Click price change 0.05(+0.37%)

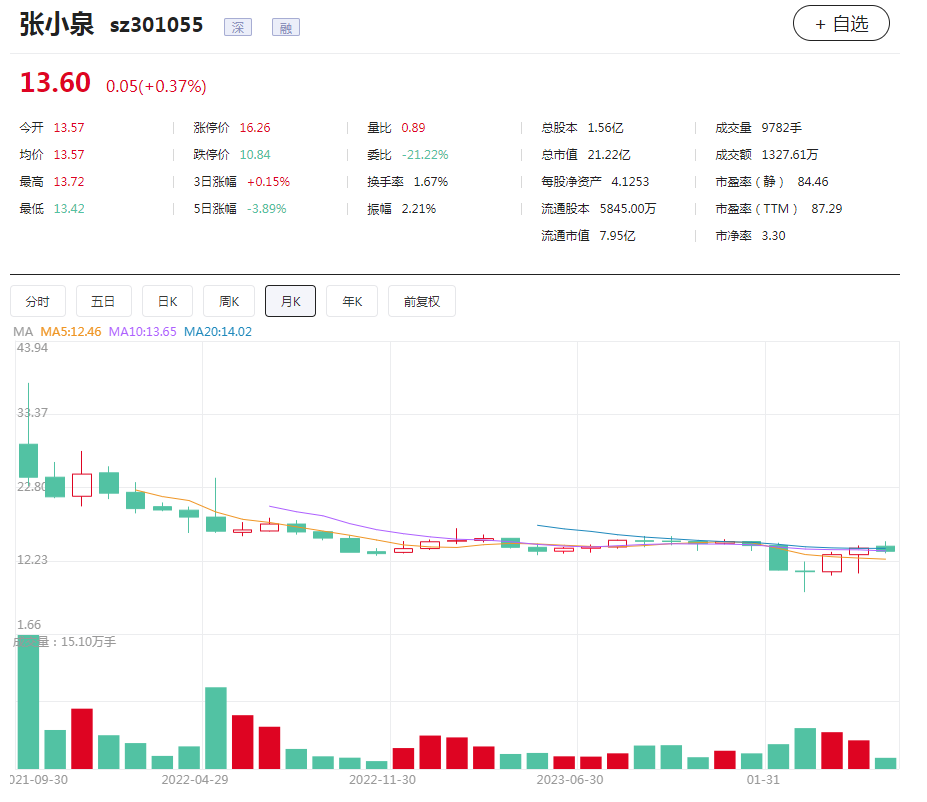(156, 86)
